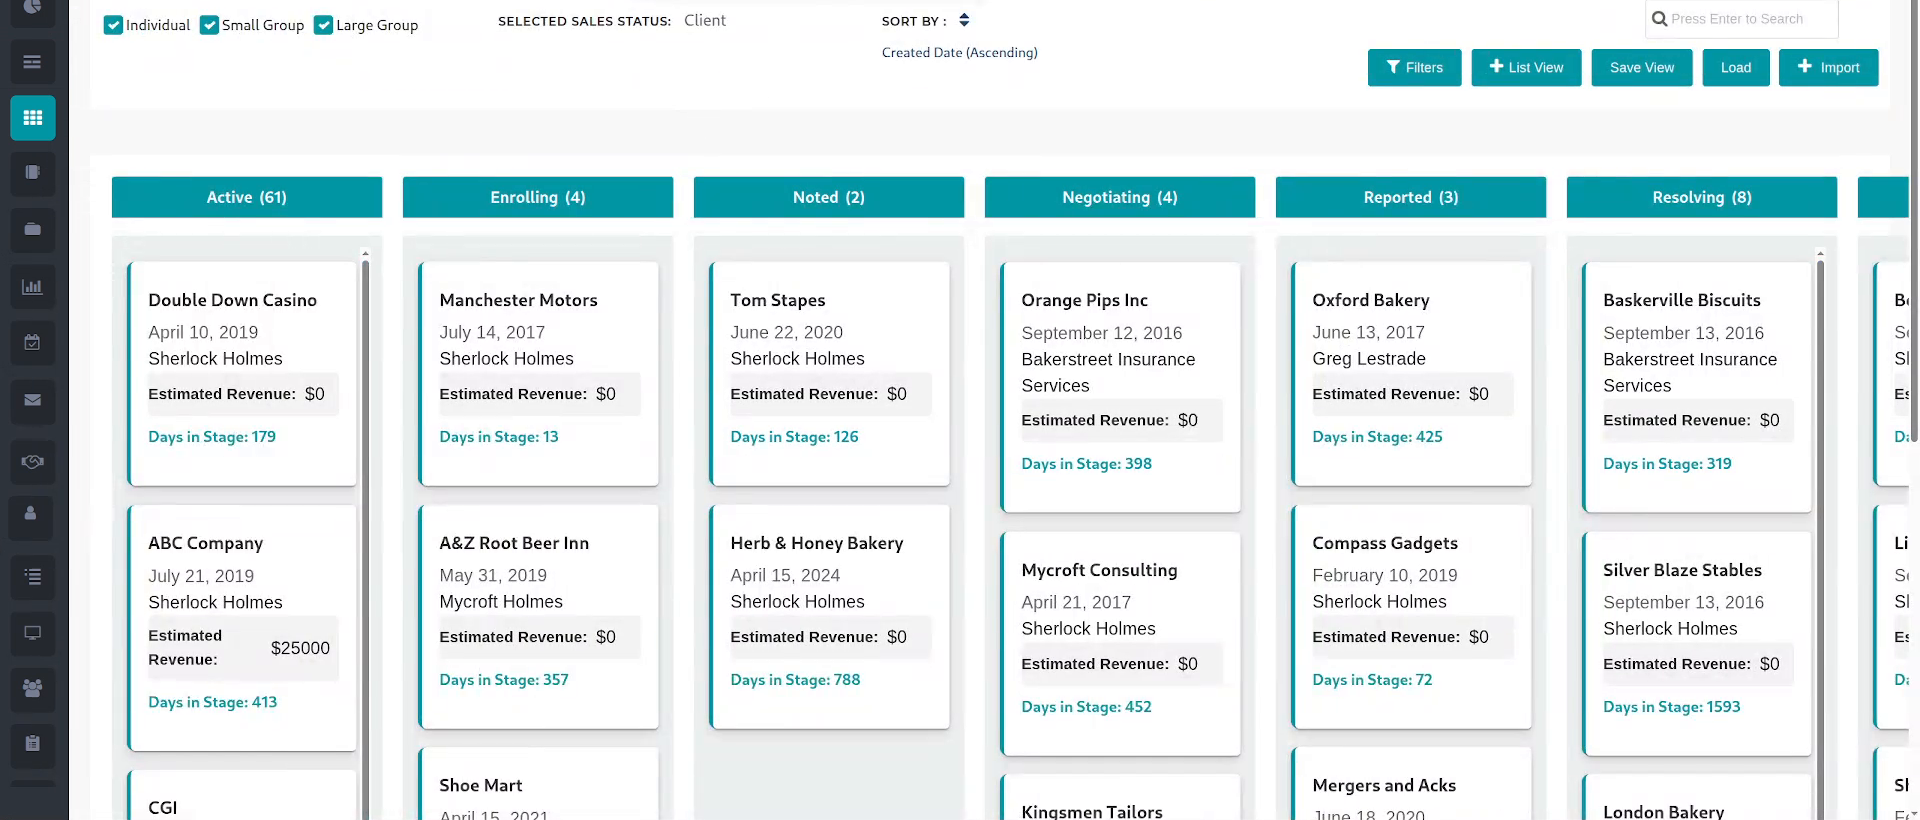Select the Noted (2) column header
This screenshot has height=820, width=1920.
click(x=829, y=197)
